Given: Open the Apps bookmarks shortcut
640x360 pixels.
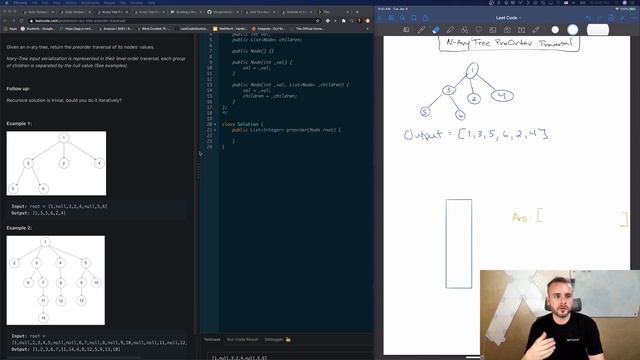Looking at the screenshot, I should (x=10, y=29).
